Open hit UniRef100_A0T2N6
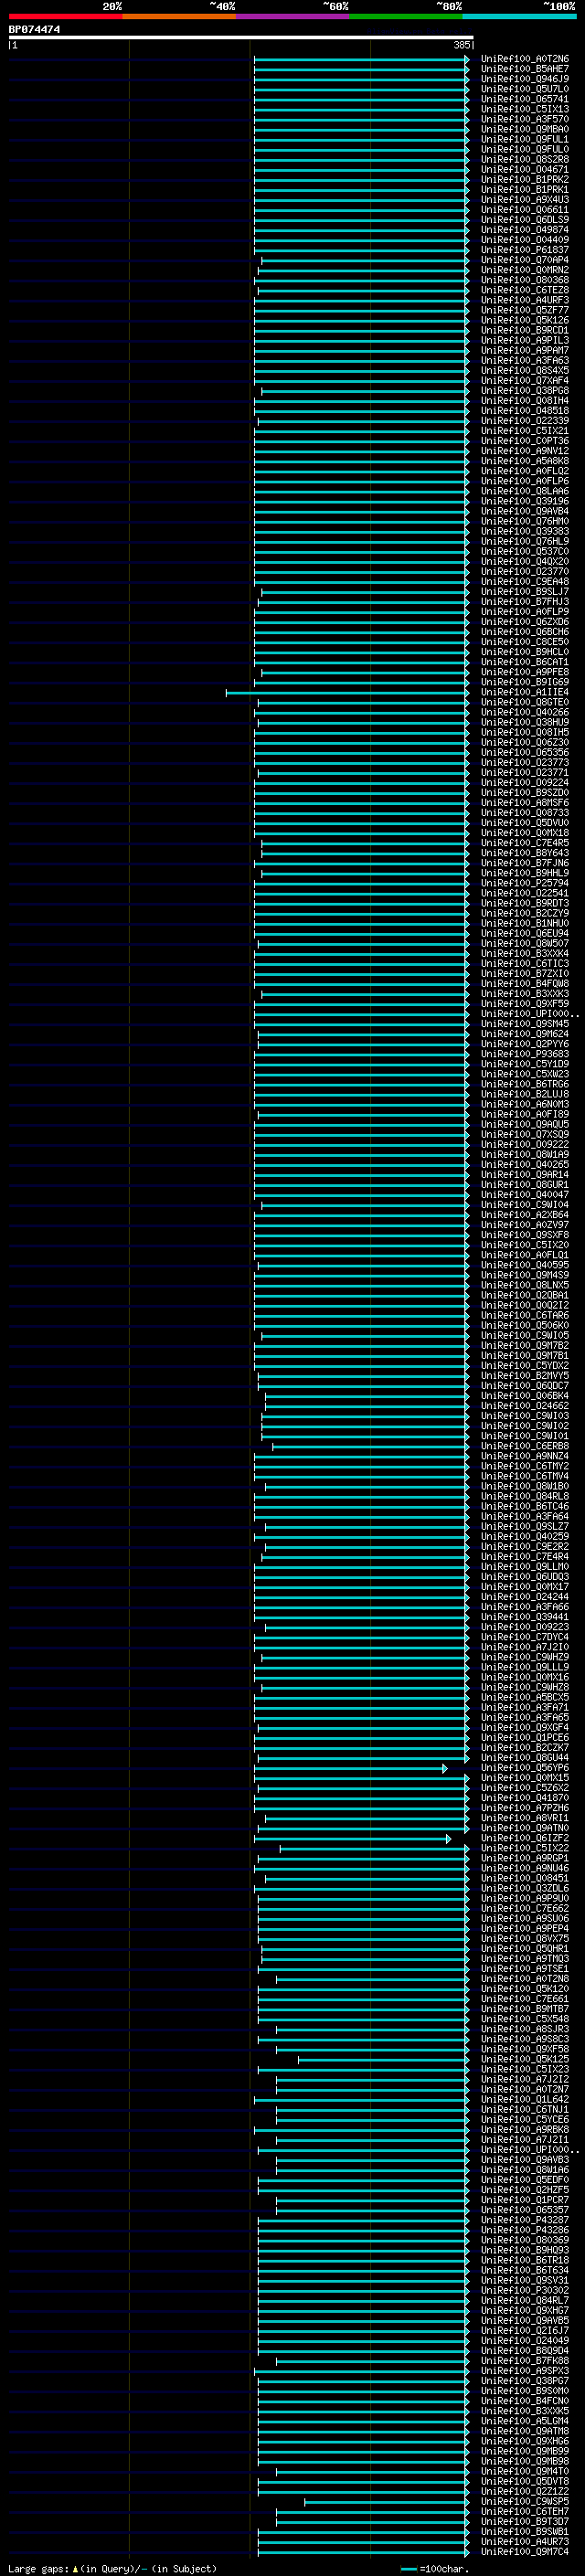 tap(525, 59)
